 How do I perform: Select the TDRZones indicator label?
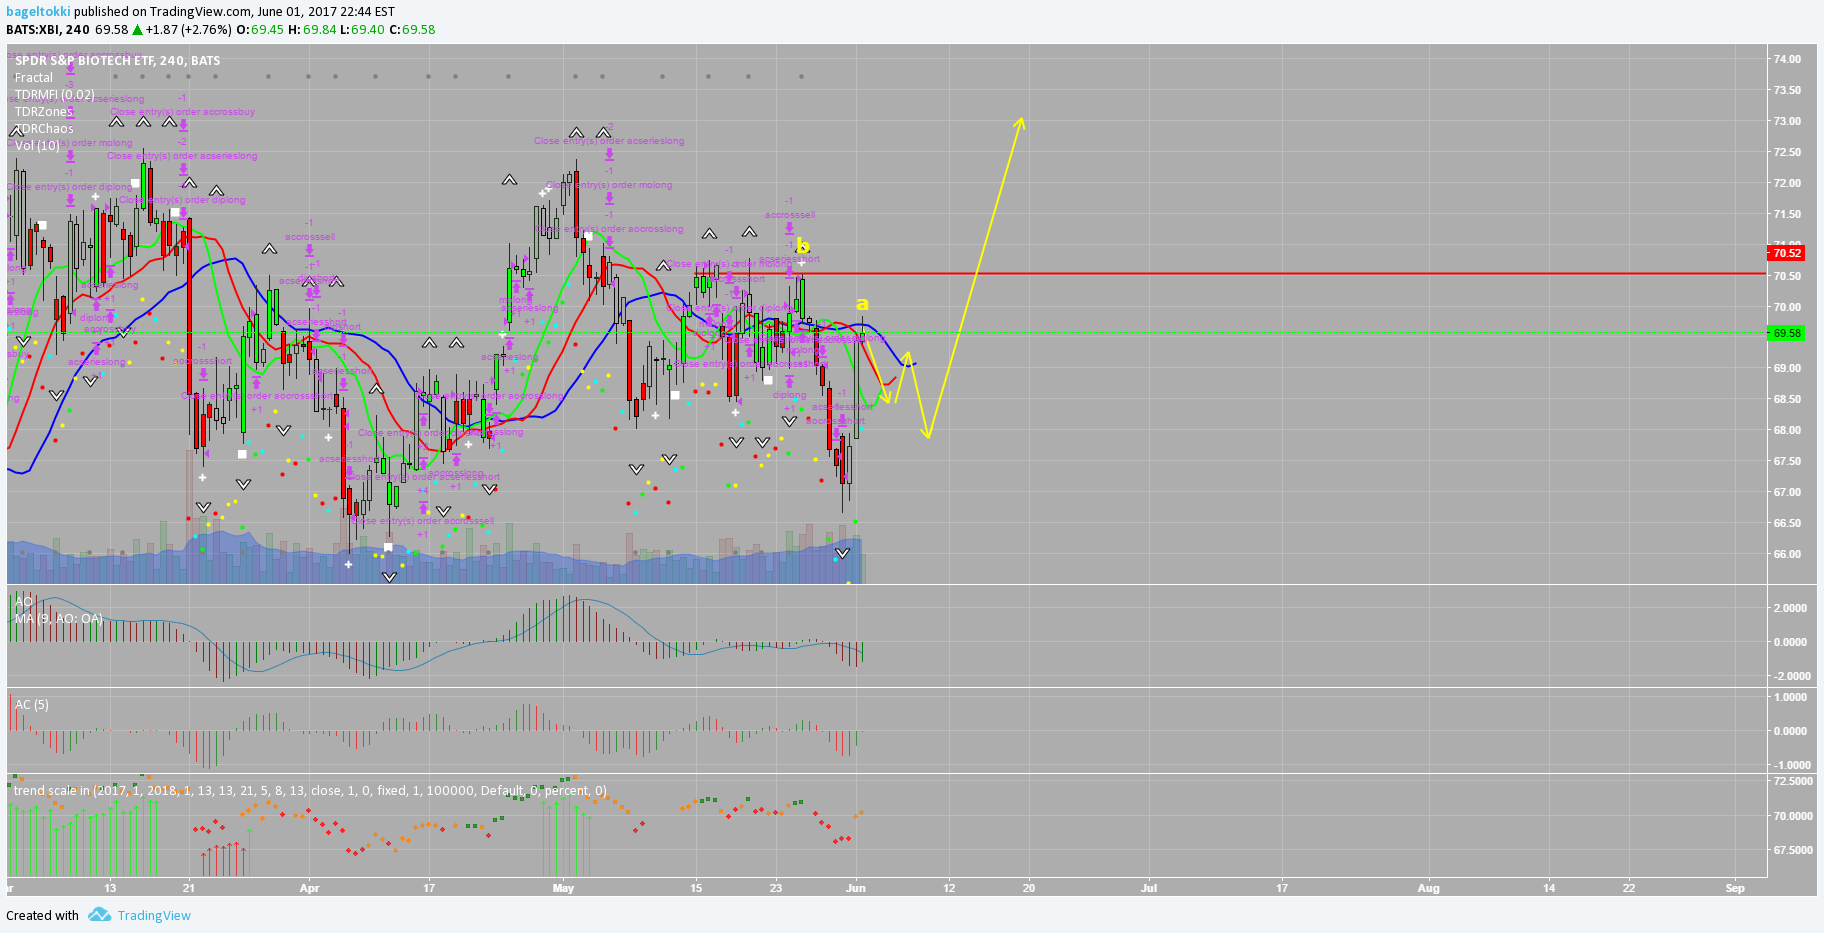pyautogui.click(x=44, y=112)
